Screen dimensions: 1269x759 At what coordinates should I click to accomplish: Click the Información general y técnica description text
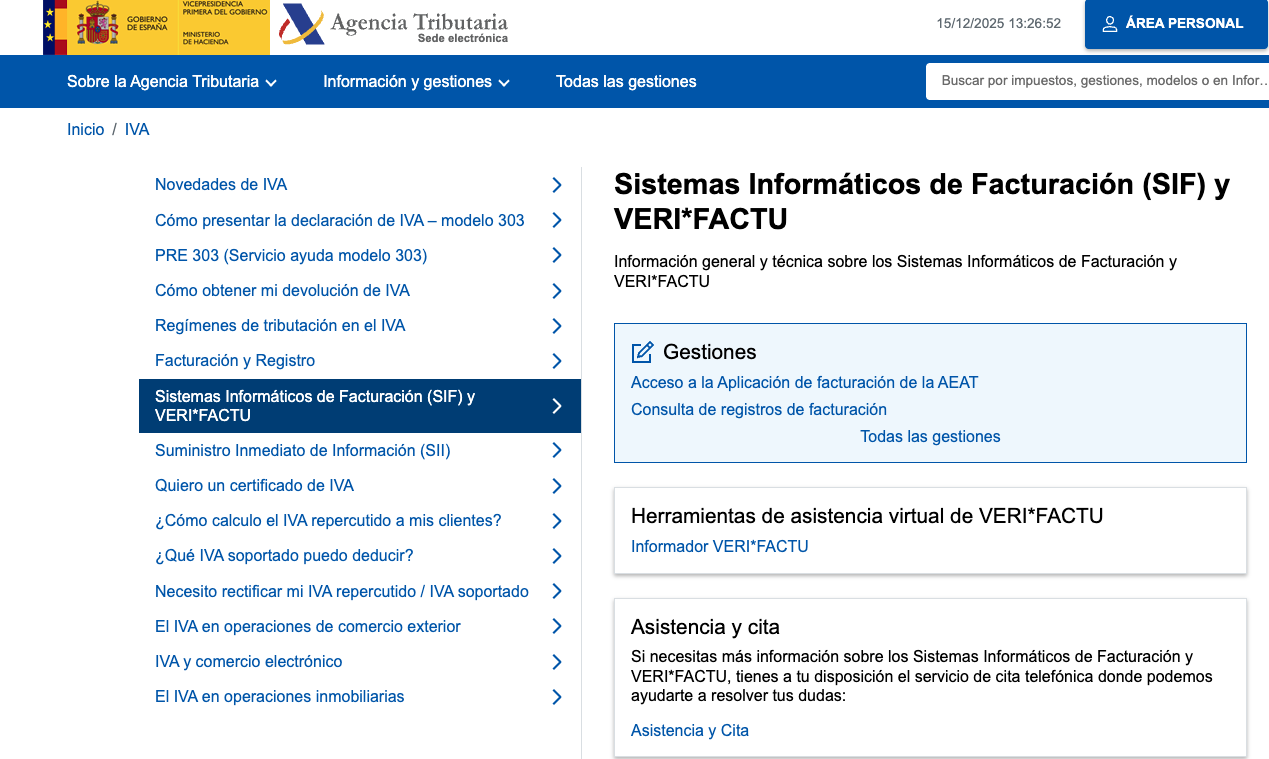[x=895, y=271]
